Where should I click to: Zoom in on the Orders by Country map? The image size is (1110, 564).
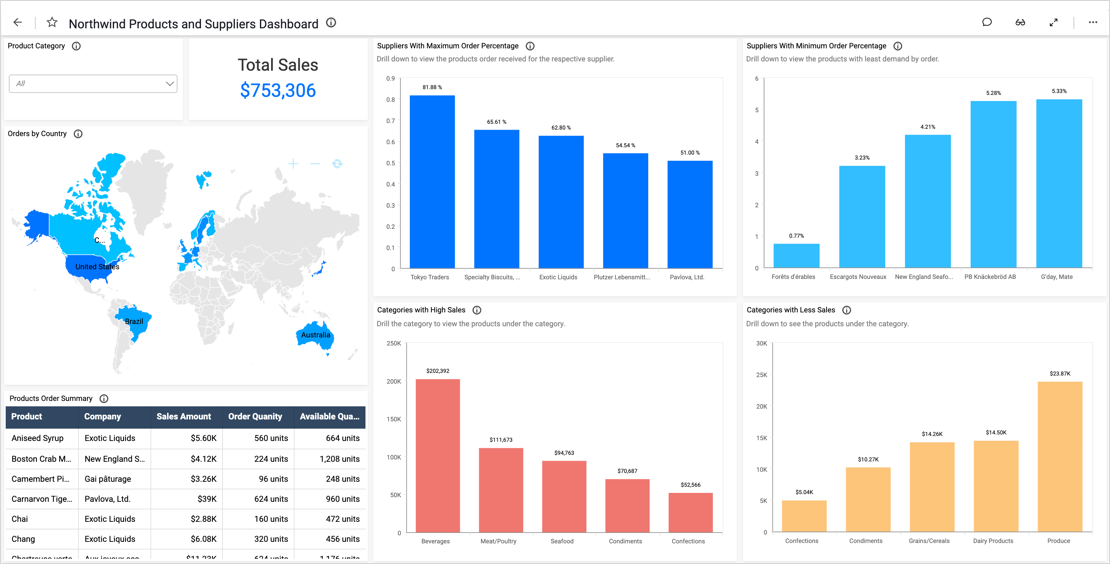(293, 163)
